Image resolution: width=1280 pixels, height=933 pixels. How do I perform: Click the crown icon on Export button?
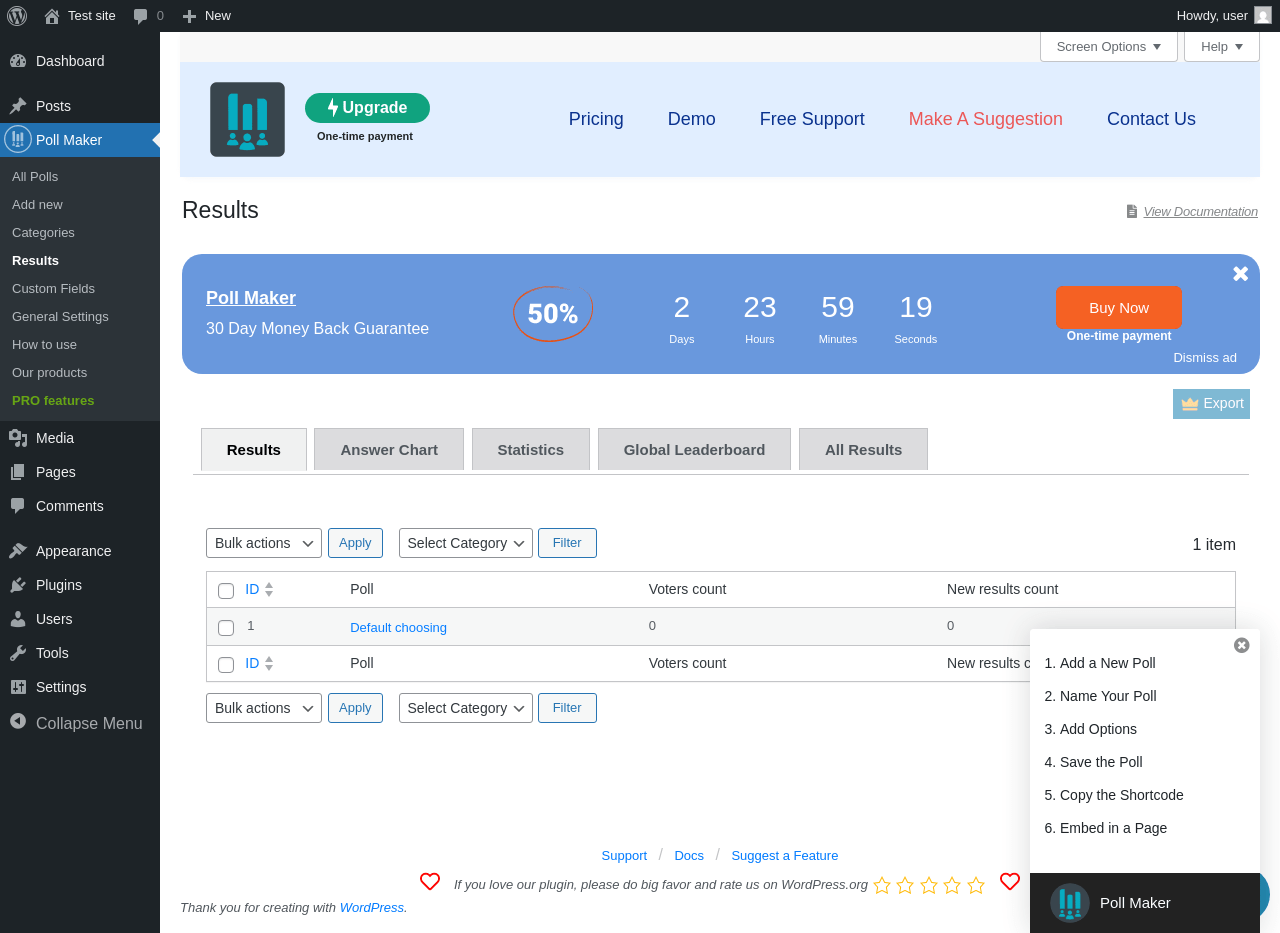pos(1190,404)
